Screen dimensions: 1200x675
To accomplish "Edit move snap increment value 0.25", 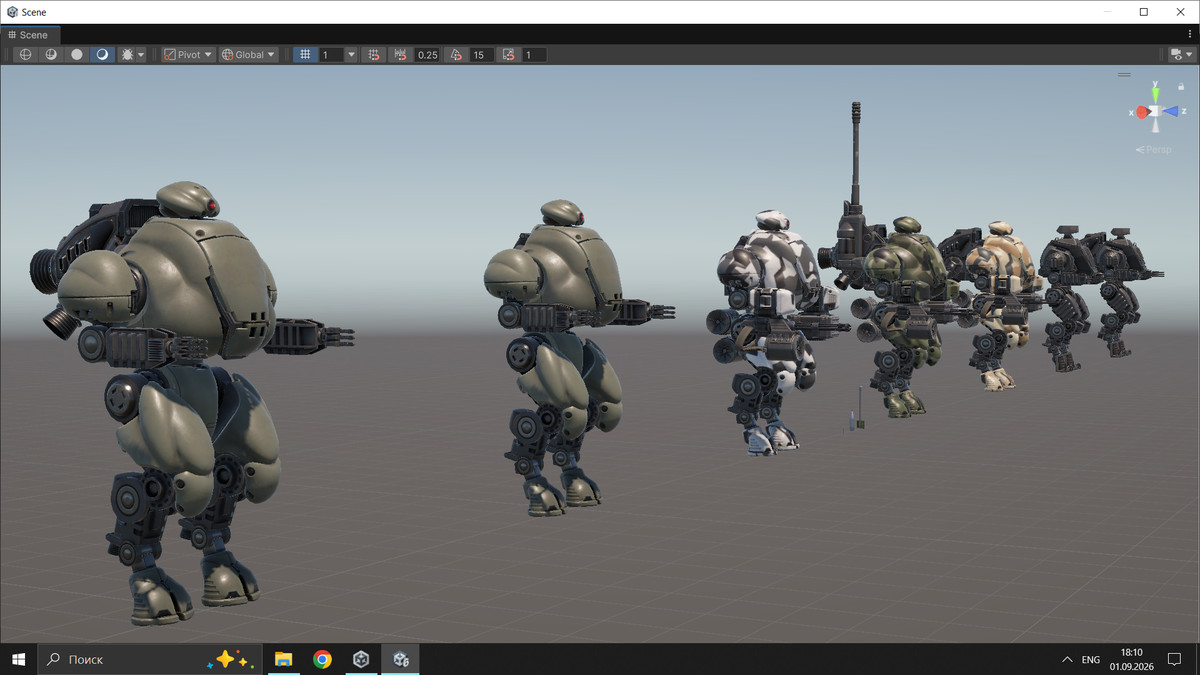I will [427, 55].
